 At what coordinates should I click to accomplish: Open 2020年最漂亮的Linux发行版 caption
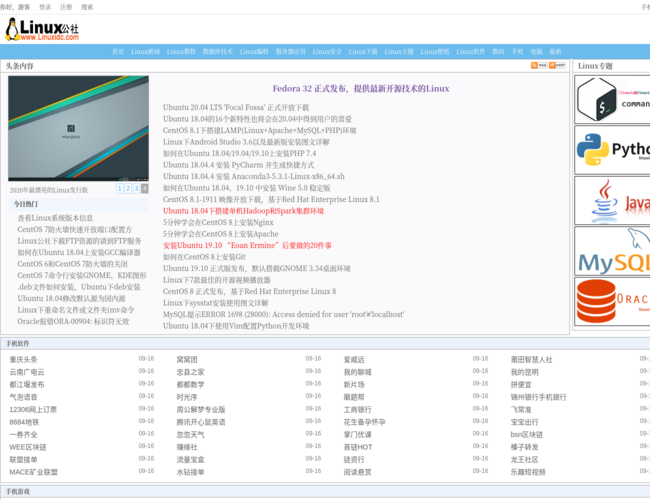tap(49, 190)
